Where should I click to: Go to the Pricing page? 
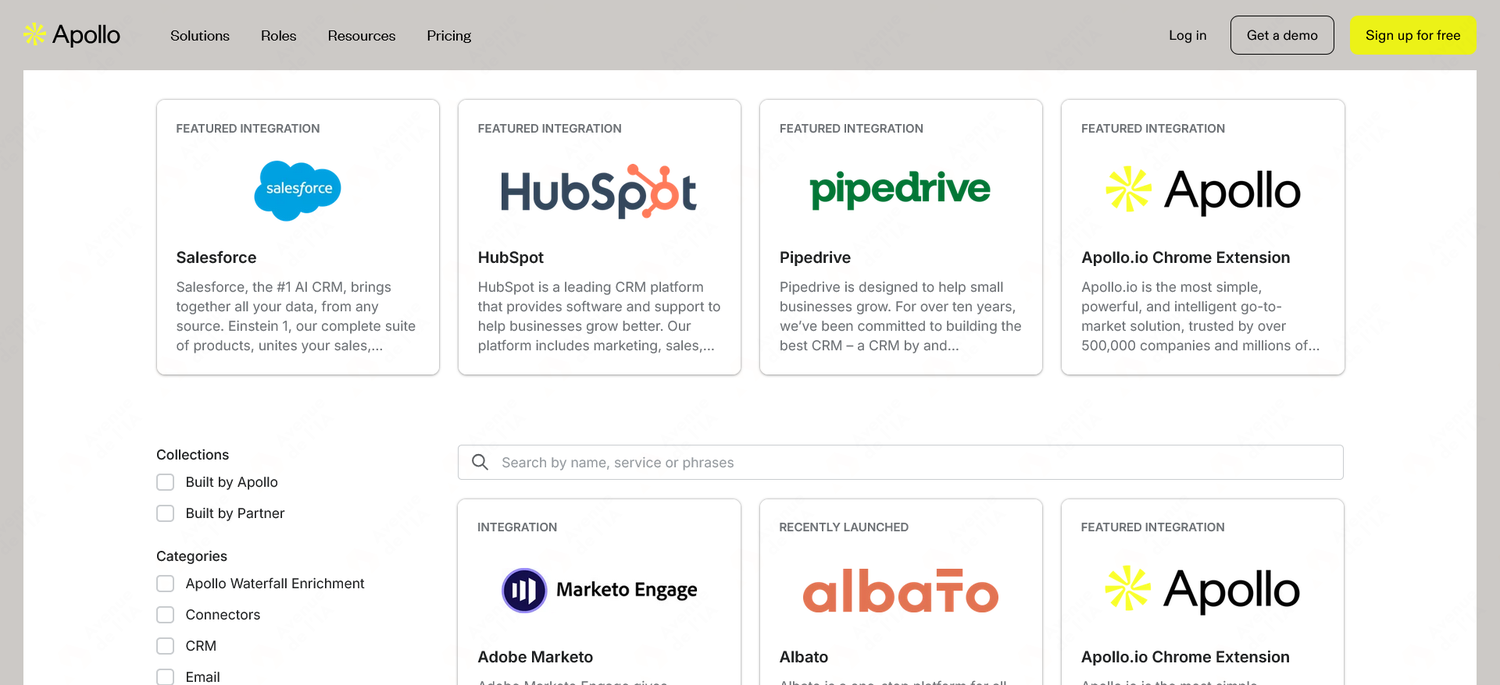tap(449, 36)
